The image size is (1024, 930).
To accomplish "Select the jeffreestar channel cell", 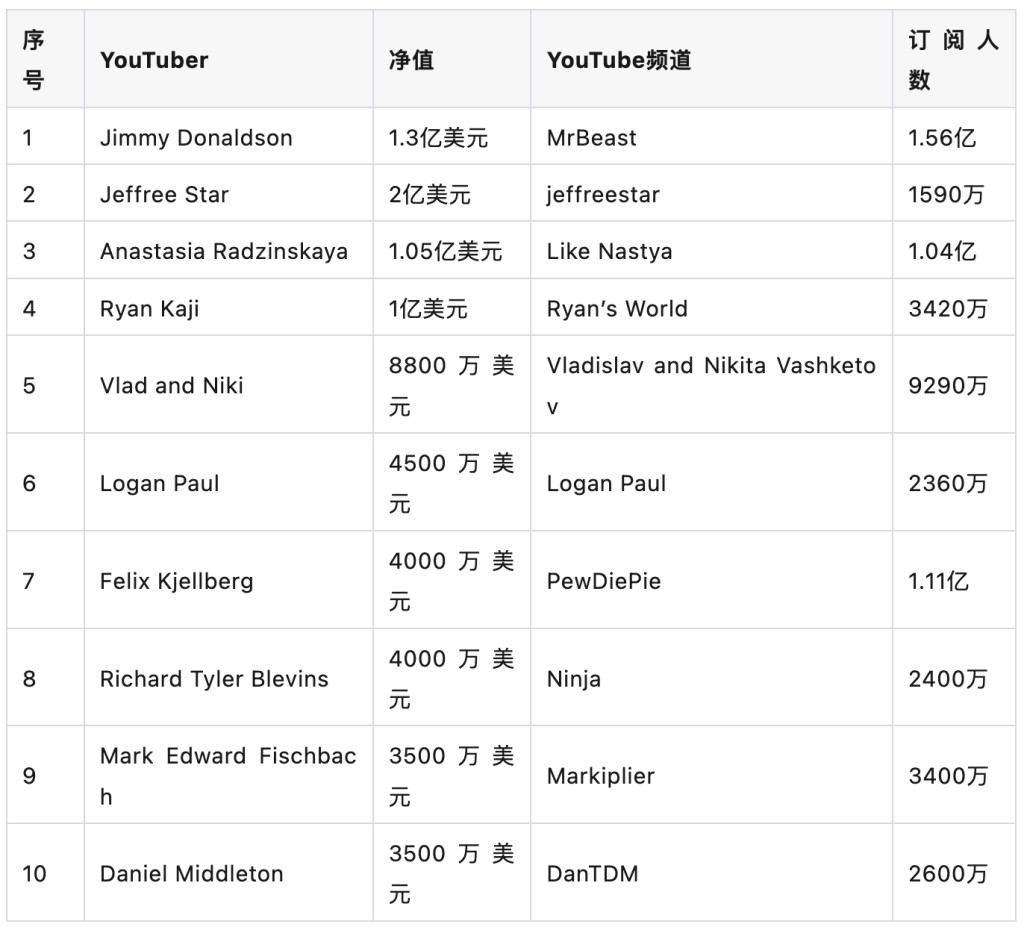I will click(x=711, y=193).
